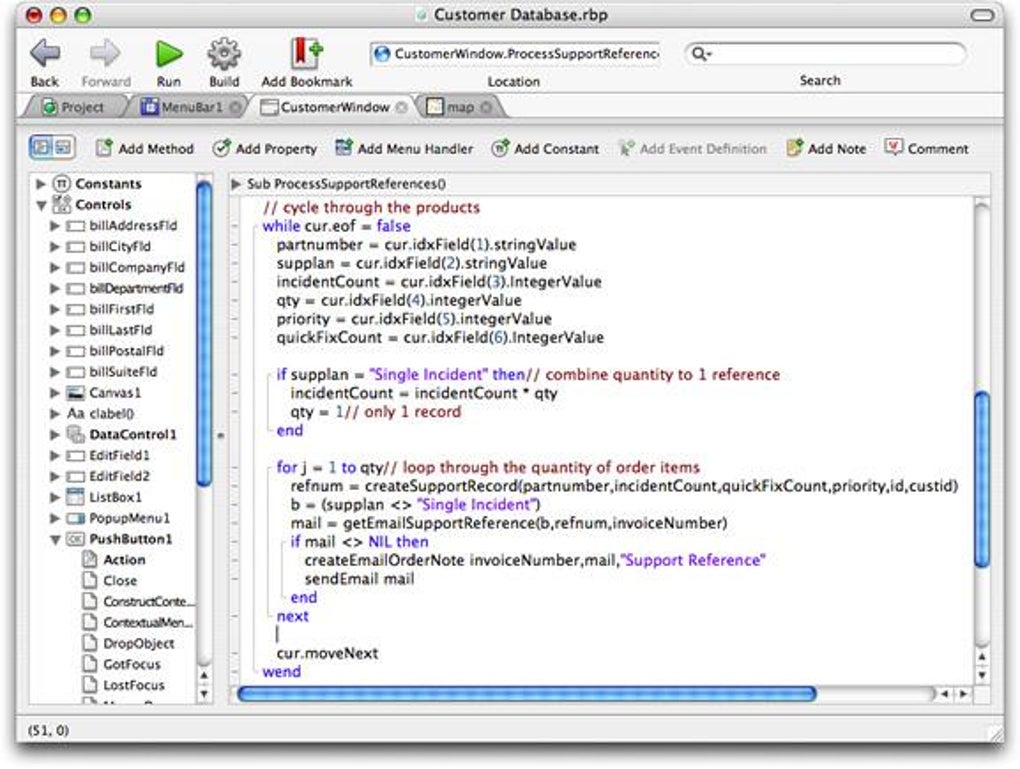The height and width of the screenshot is (769, 1020).
Task: Add a new Method
Action: point(146,148)
